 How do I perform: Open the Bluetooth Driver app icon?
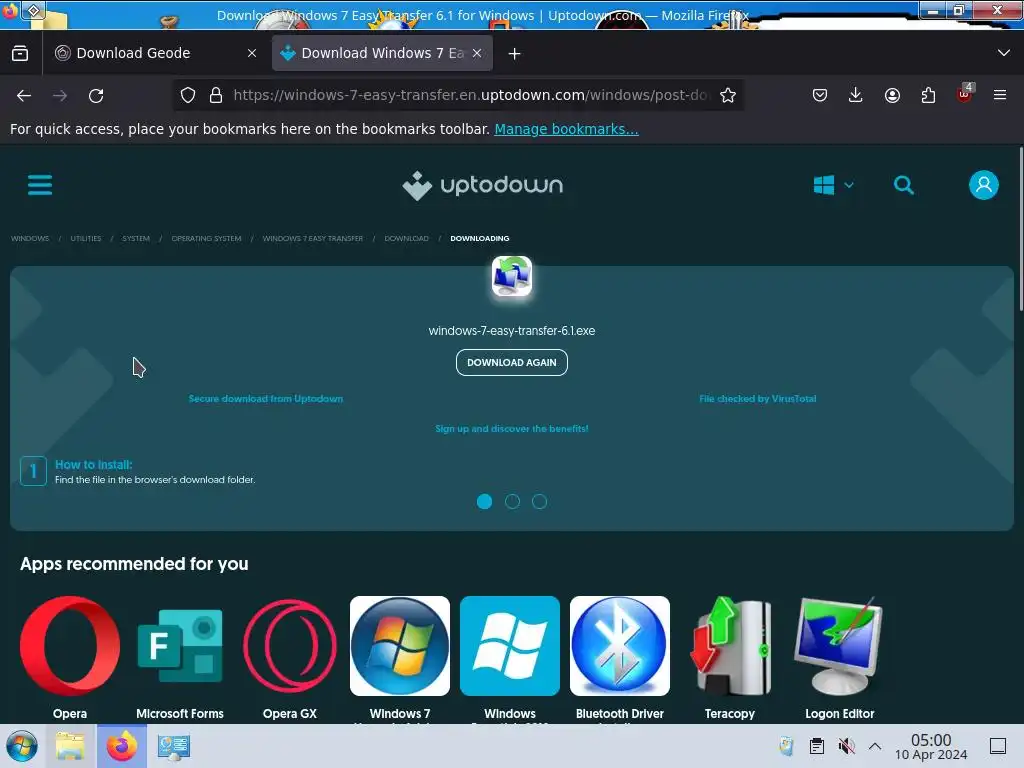coord(620,645)
